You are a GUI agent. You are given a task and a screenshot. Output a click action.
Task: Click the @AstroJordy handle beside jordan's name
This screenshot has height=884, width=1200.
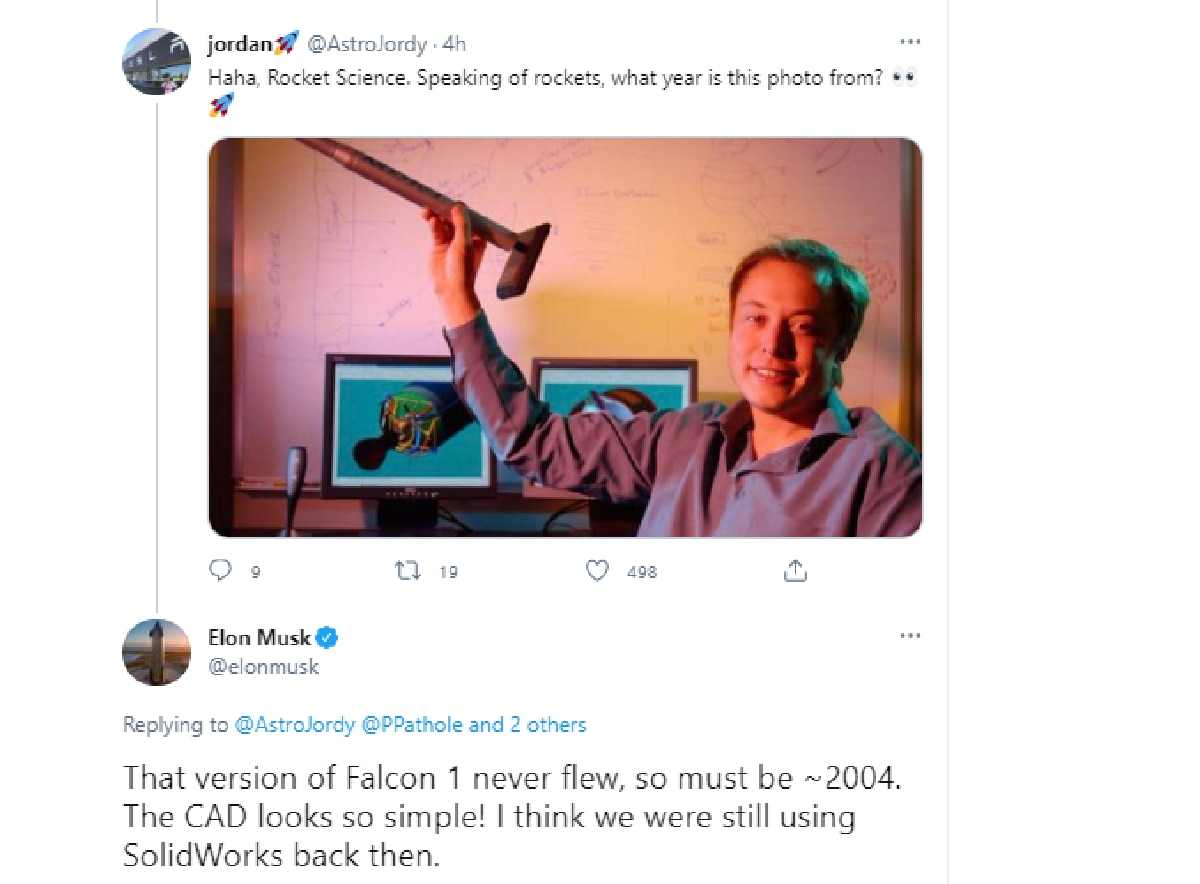pos(368,44)
